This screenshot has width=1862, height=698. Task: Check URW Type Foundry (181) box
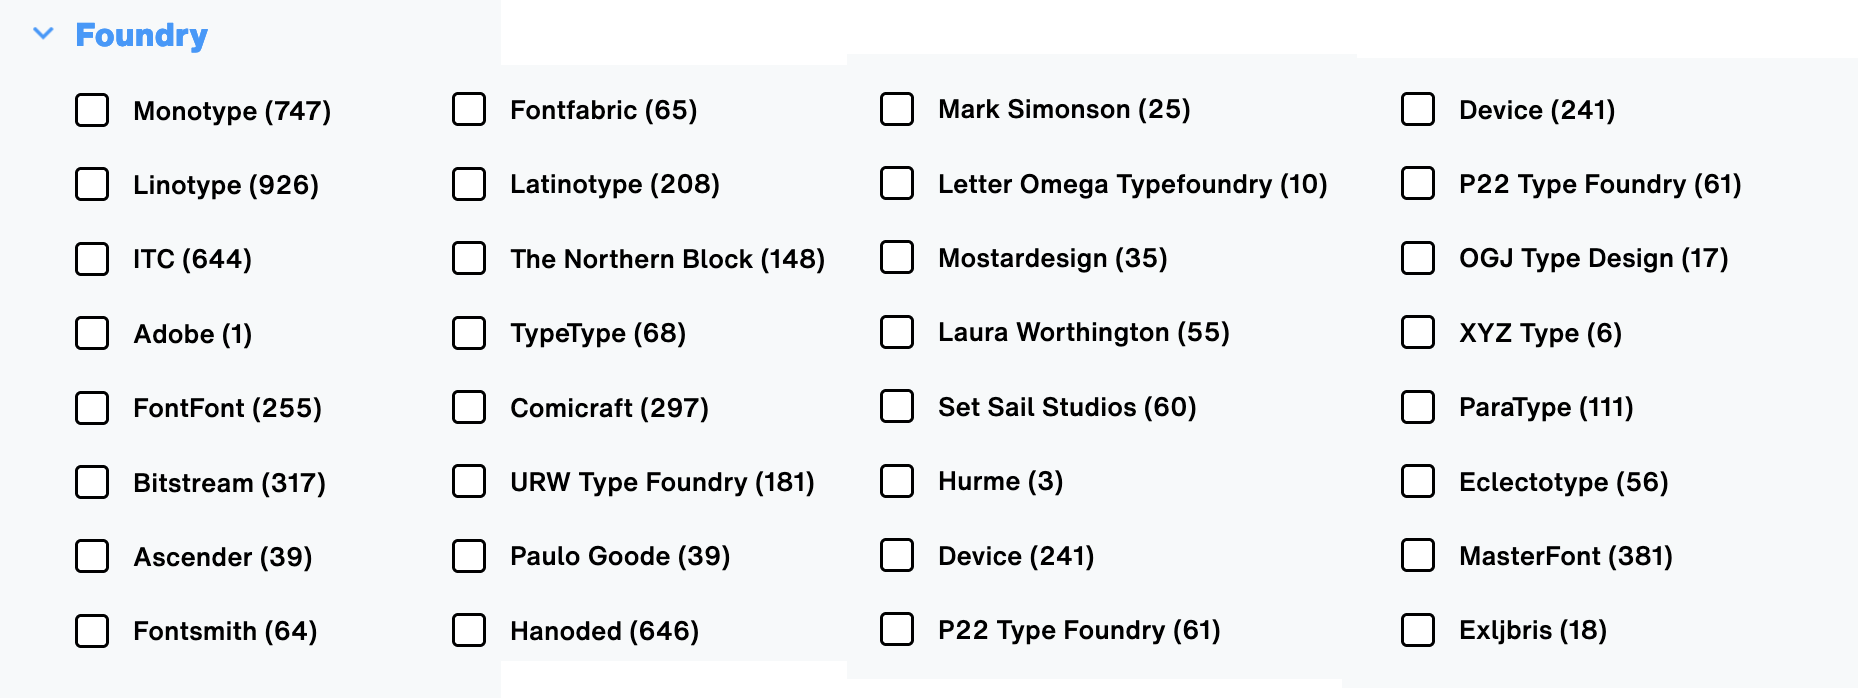[469, 481]
